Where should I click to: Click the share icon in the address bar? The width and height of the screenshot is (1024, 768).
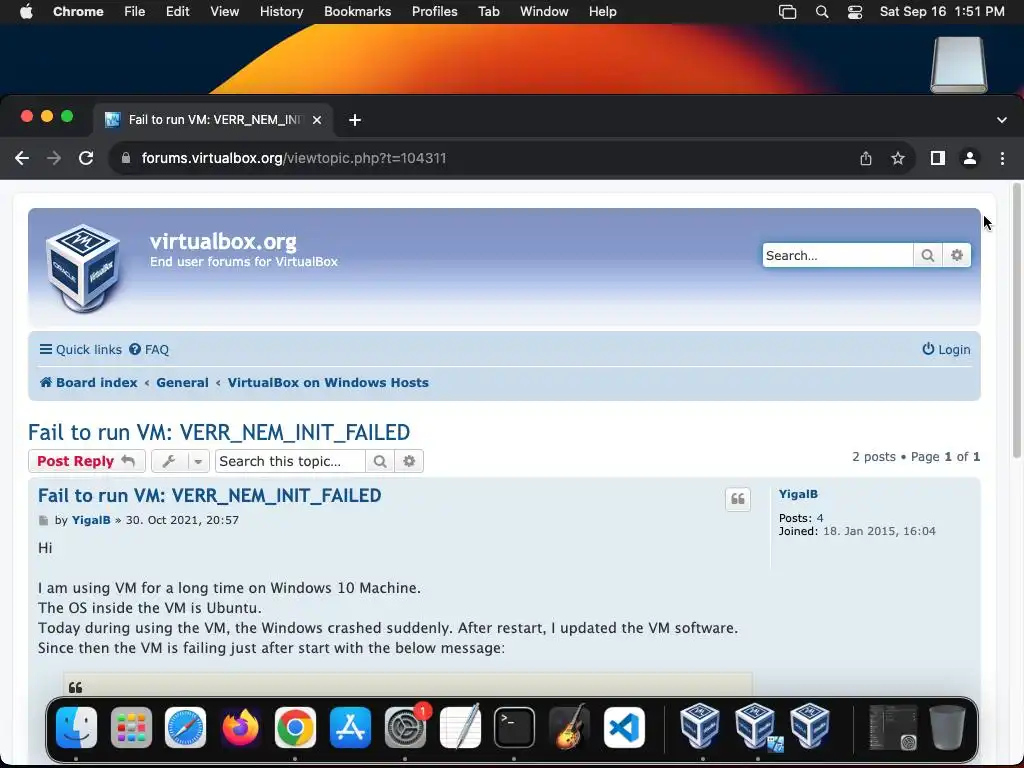[x=866, y=158]
